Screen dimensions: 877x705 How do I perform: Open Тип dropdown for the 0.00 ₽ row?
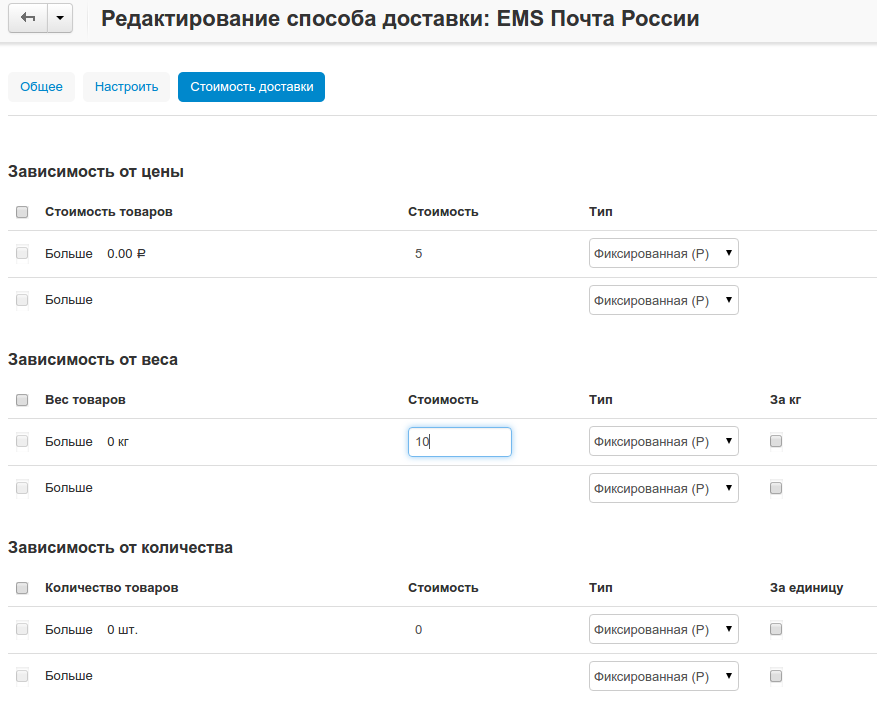coord(663,254)
